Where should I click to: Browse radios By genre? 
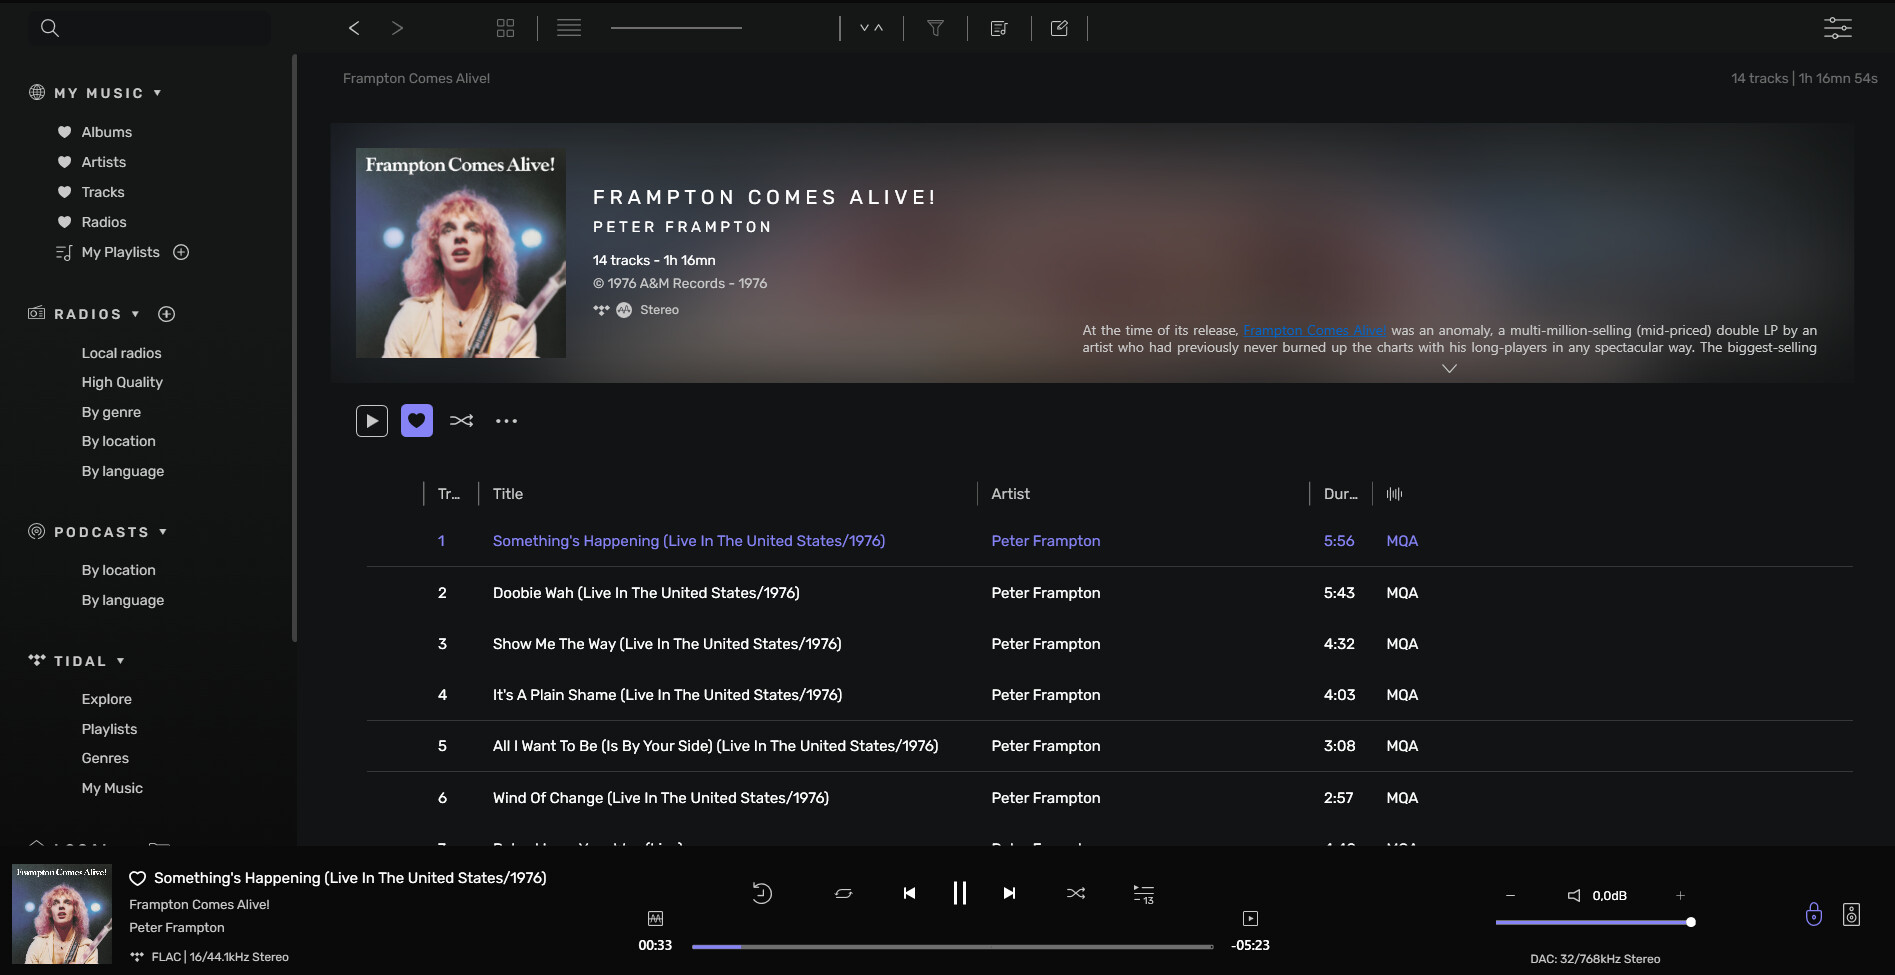point(111,412)
